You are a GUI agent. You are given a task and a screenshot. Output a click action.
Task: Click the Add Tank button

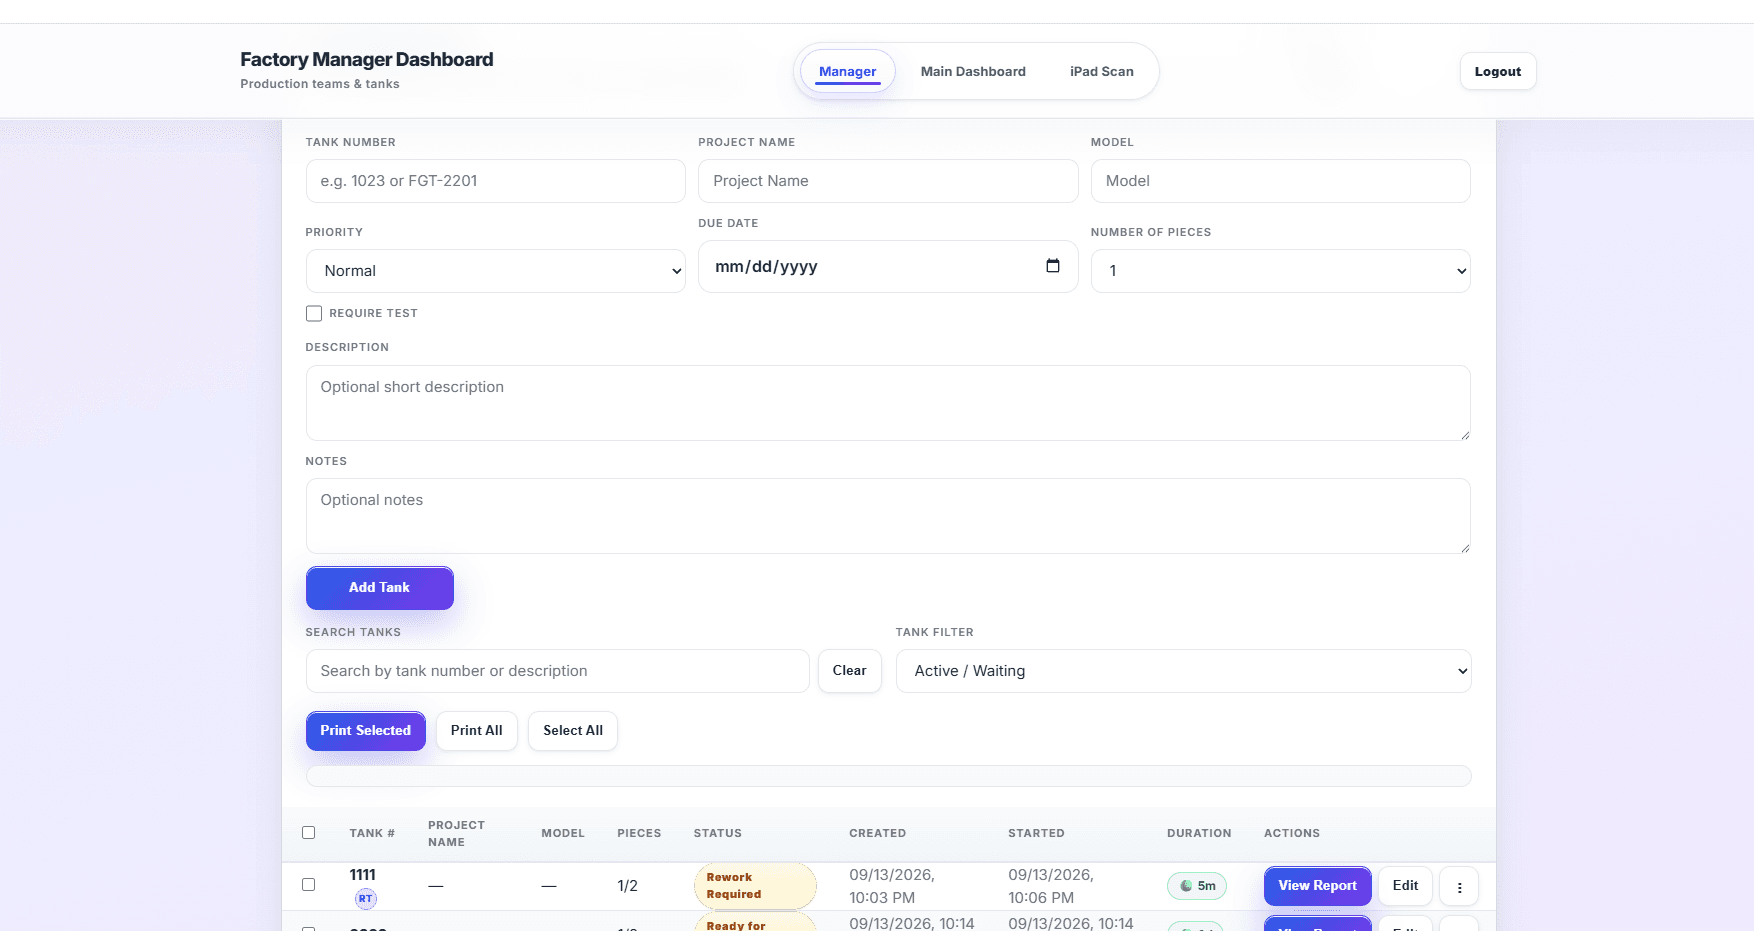tap(380, 588)
